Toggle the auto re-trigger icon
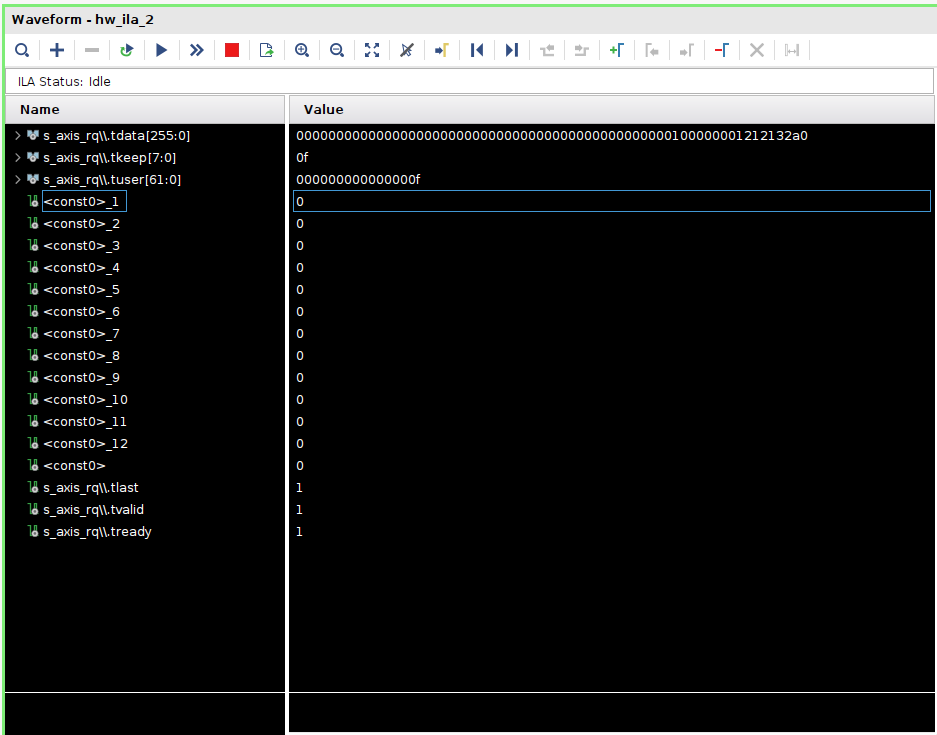This screenshot has height=735, width=937. [x=126, y=50]
